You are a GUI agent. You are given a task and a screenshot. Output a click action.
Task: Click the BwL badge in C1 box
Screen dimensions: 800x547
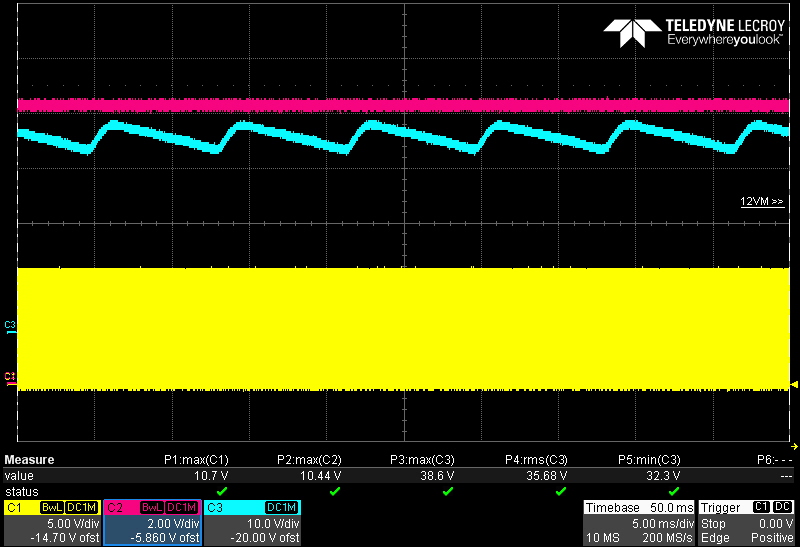pyautogui.click(x=52, y=508)
